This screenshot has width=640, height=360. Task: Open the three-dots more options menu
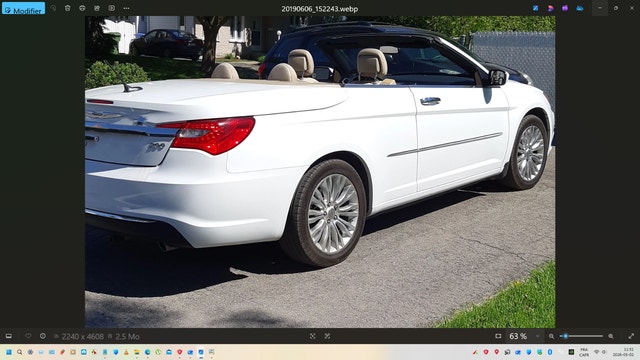pyautogui.click(x=126, y=8)
